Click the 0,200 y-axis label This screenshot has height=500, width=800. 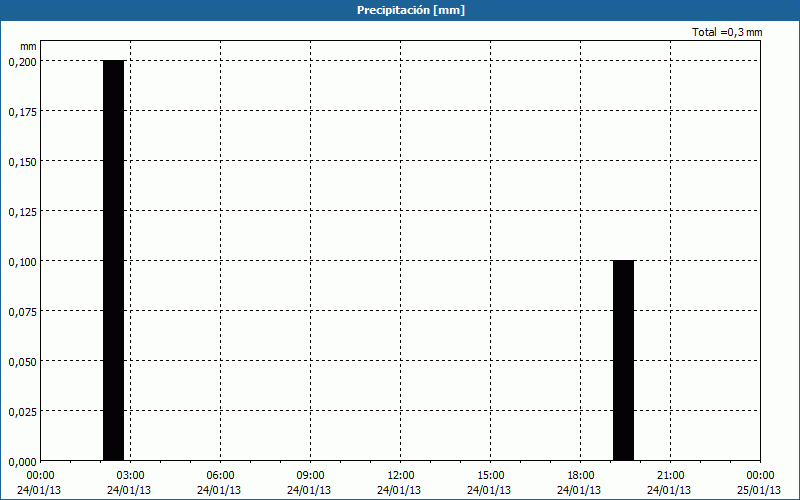pos(22,62)
